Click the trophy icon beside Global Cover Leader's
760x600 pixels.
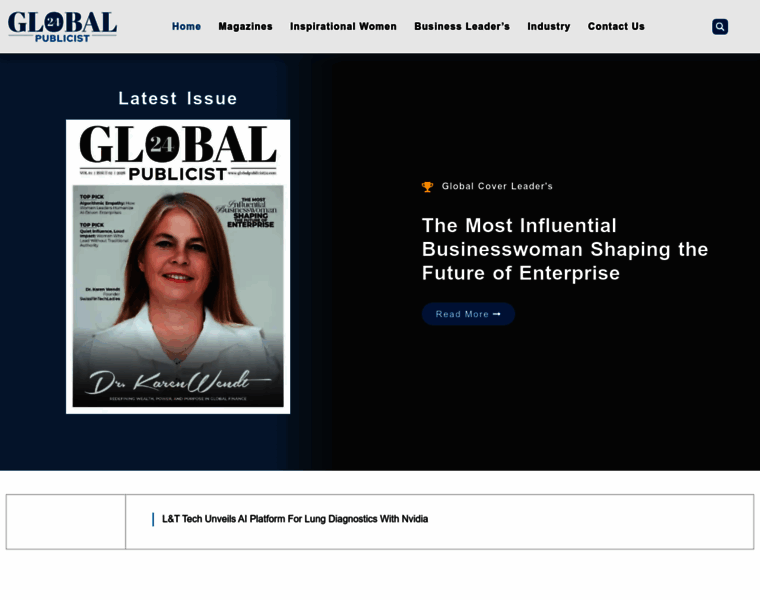(x=427, y=187)
